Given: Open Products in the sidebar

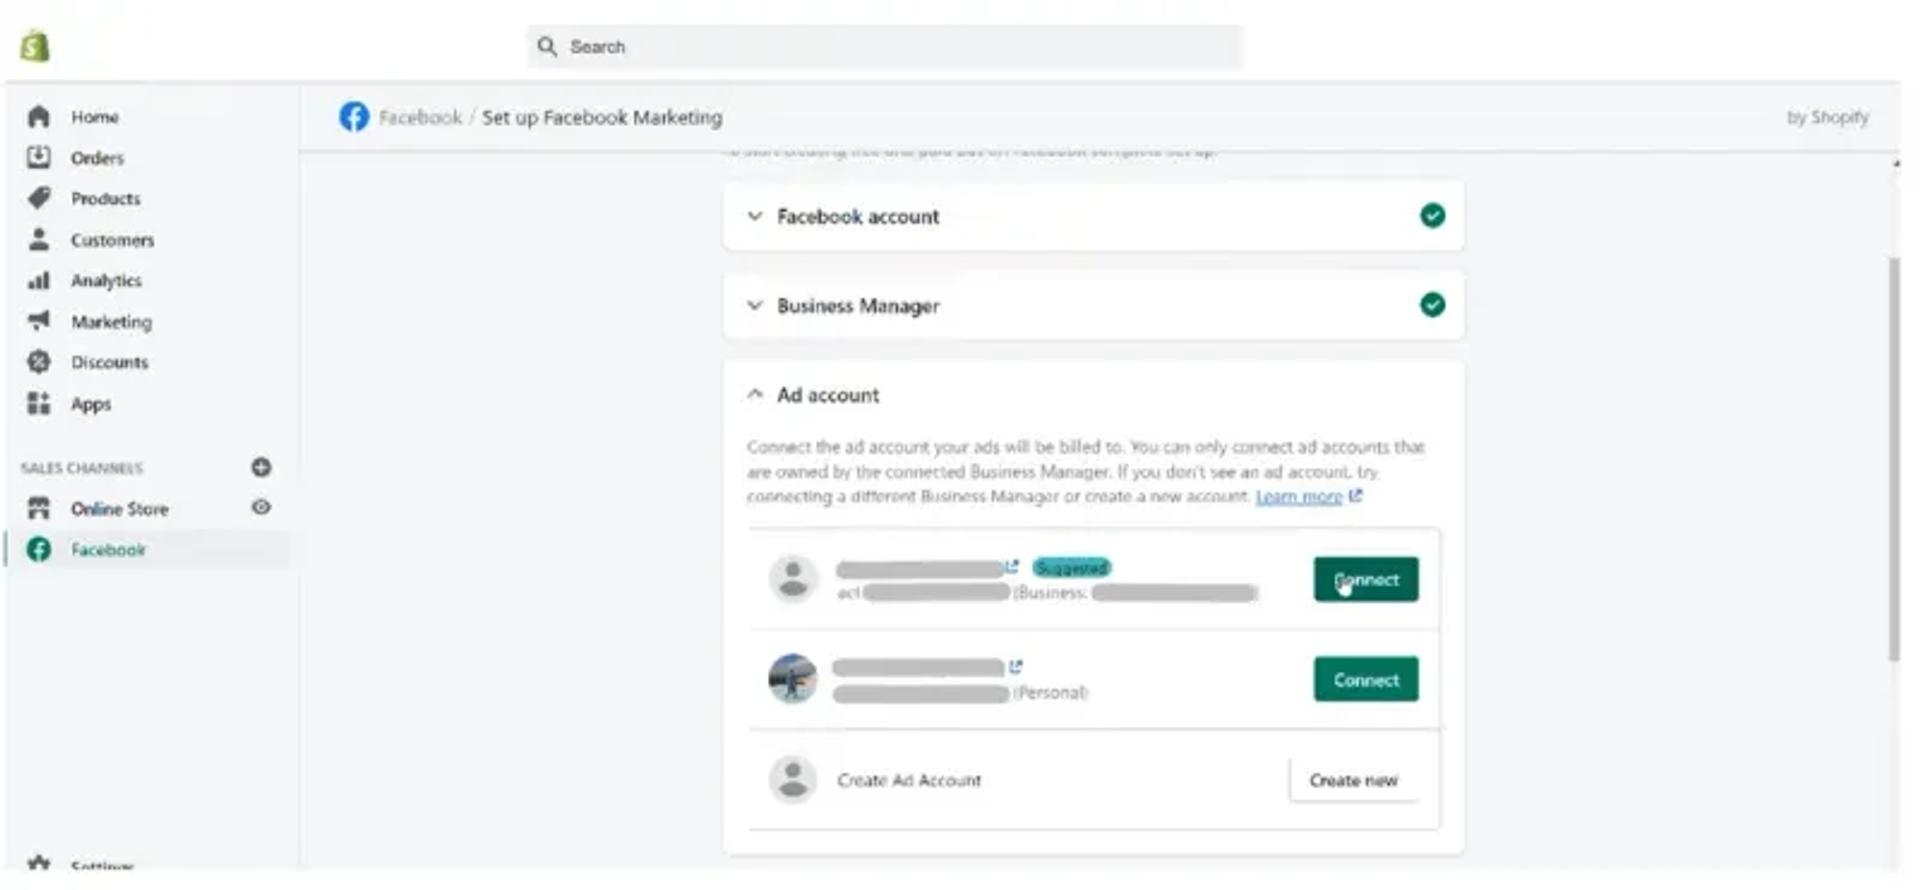Looking at the screenshot, I should (105, 199).
